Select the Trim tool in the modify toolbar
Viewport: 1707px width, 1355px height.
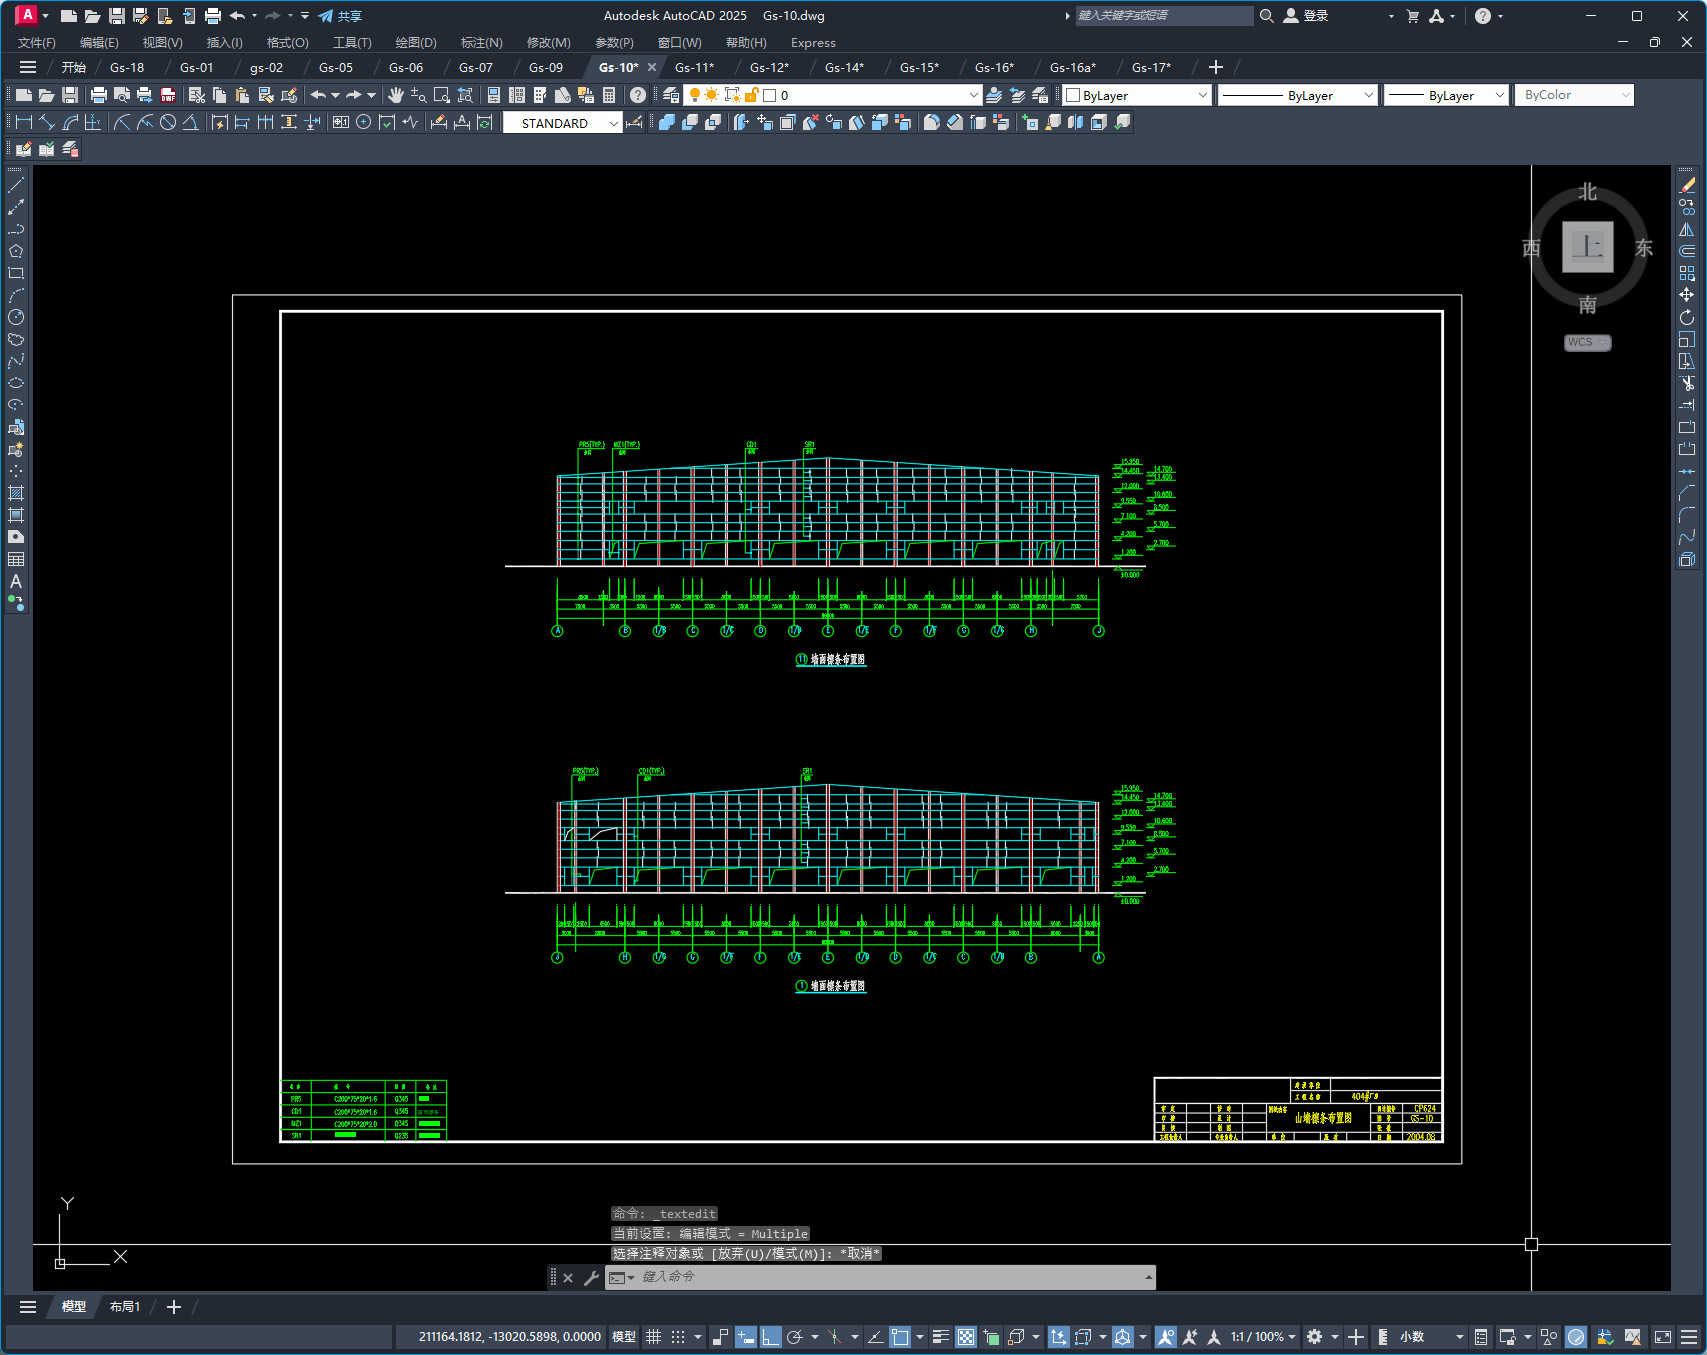(1687, 383)
